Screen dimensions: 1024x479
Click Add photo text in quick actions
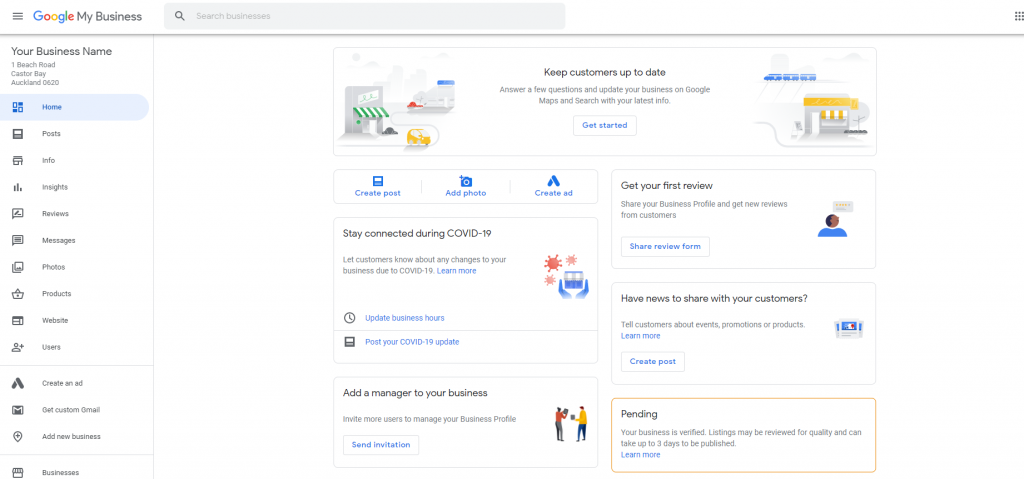coord(466,193)
